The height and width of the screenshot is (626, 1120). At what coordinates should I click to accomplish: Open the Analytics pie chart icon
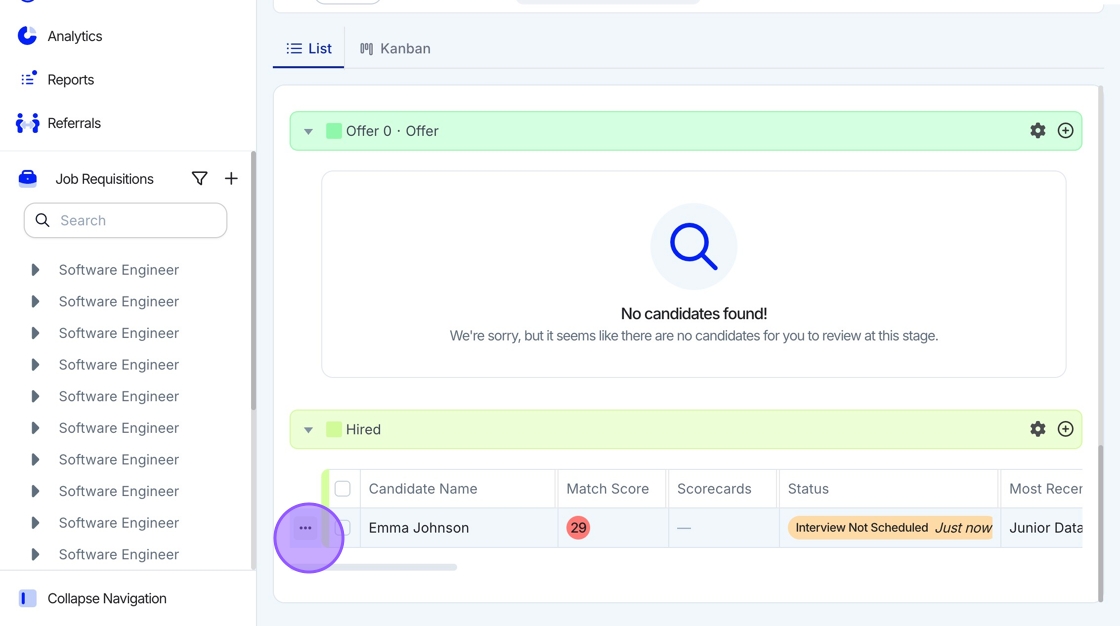(28, 36)
